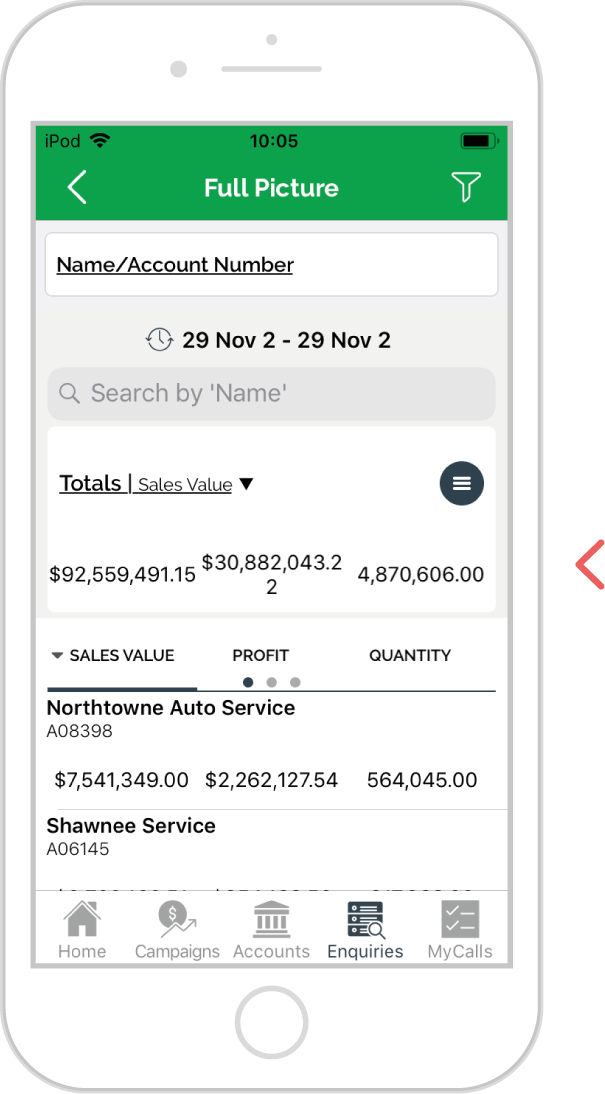
Task: Focus the Search by 'Name' field
Action: point(271,394)
